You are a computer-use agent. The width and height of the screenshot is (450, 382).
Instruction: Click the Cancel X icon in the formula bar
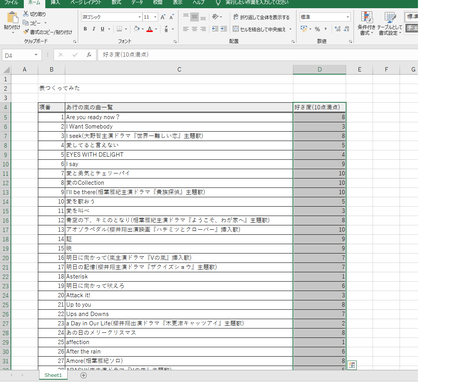pos(61,55)
